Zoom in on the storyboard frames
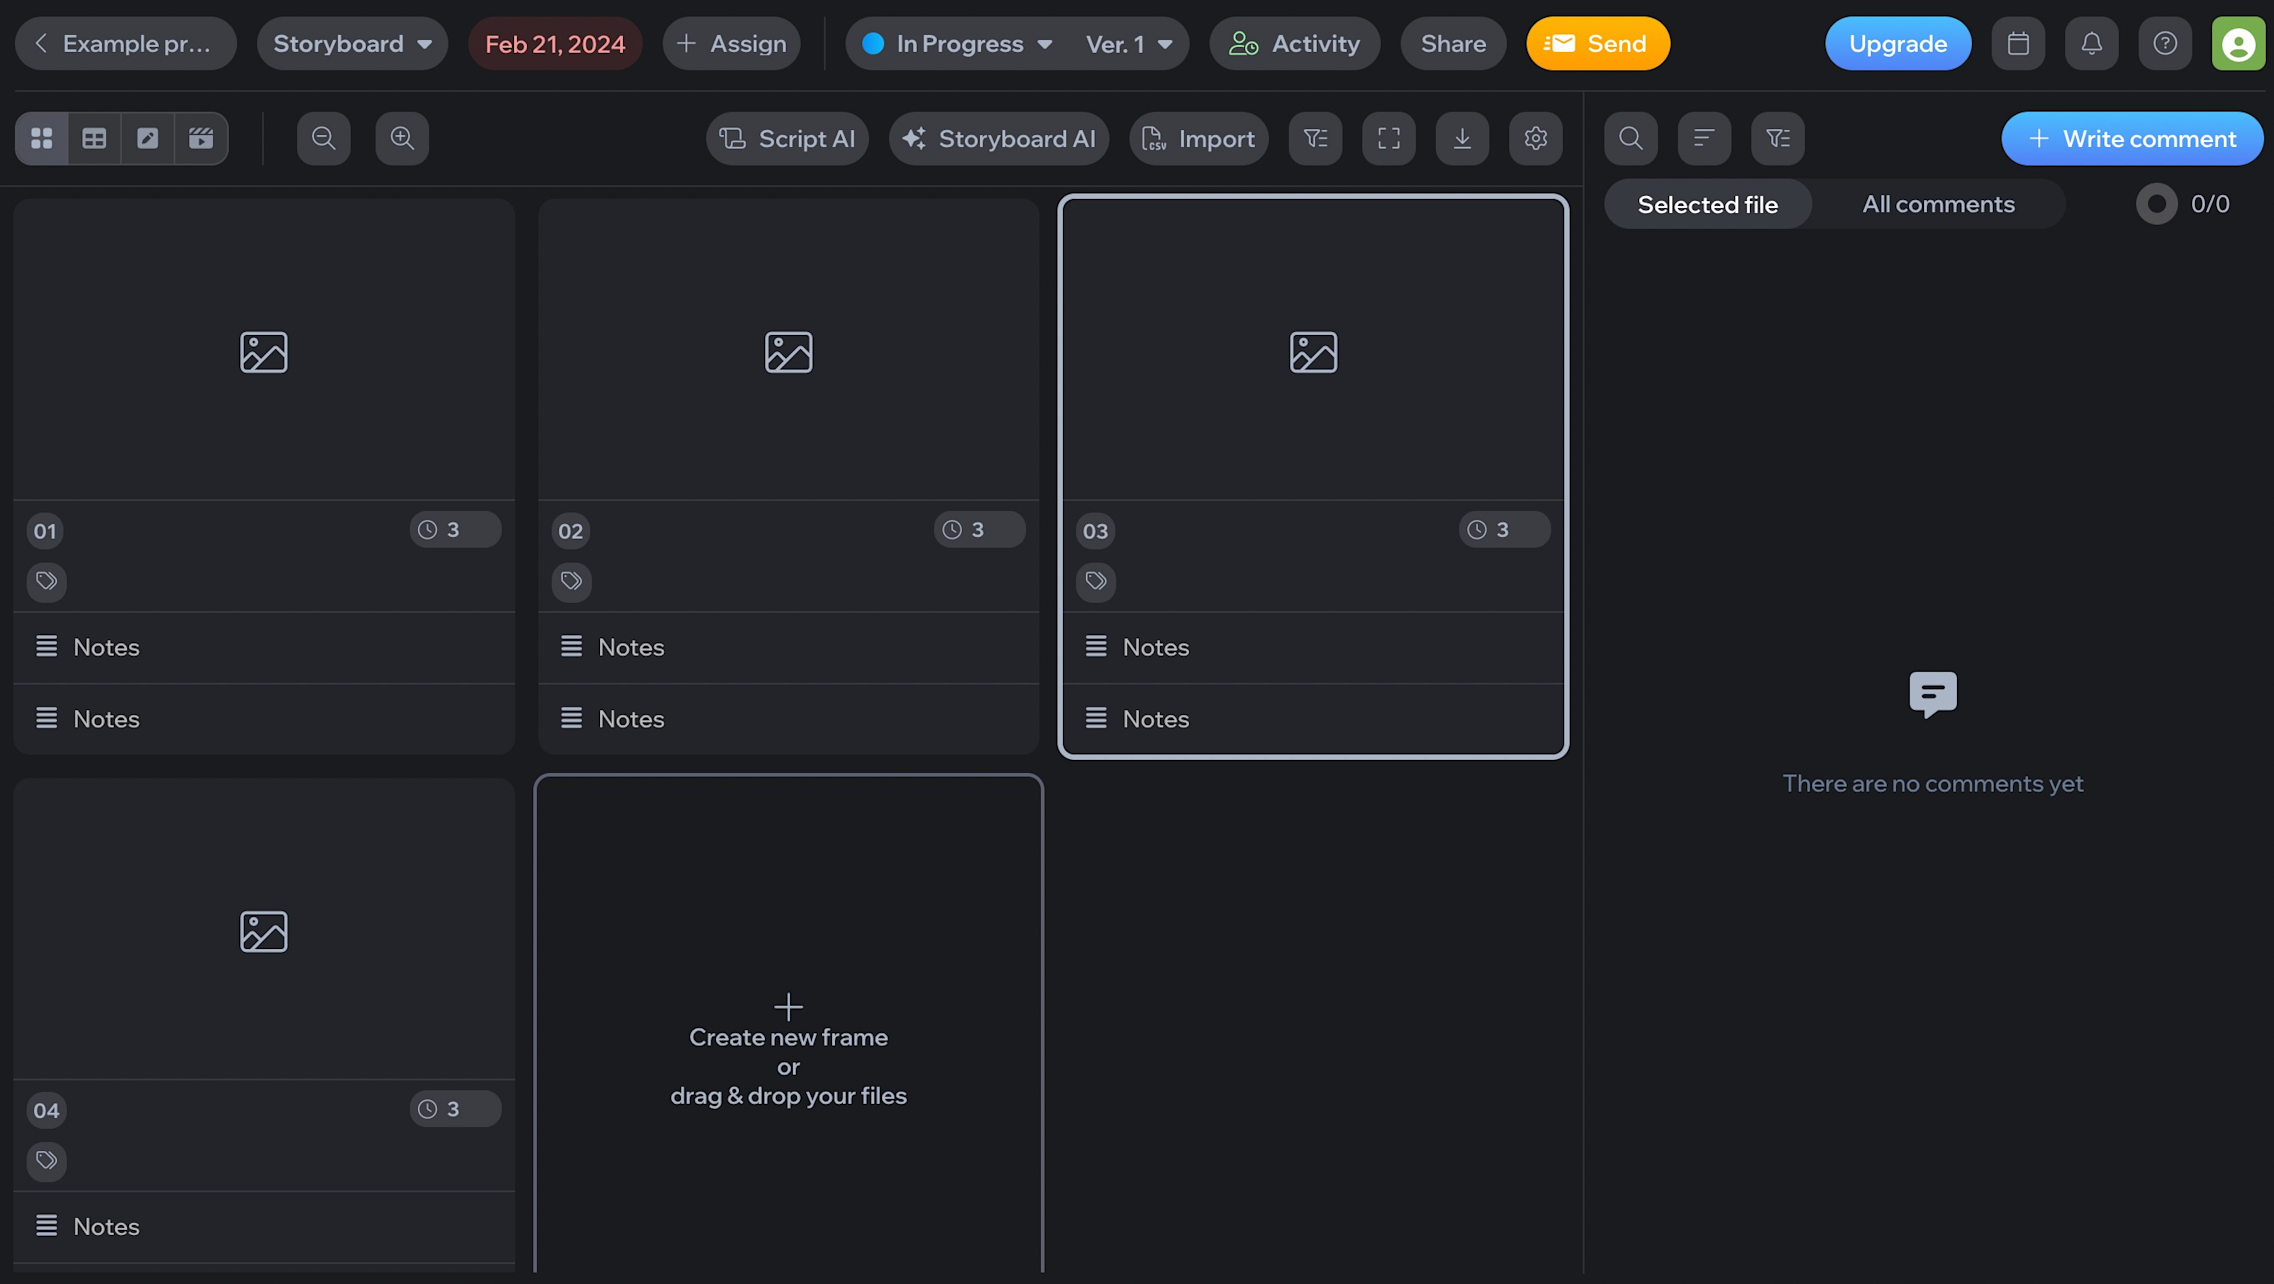Viewport: 2274px width, 1284px height. point(402,138)
